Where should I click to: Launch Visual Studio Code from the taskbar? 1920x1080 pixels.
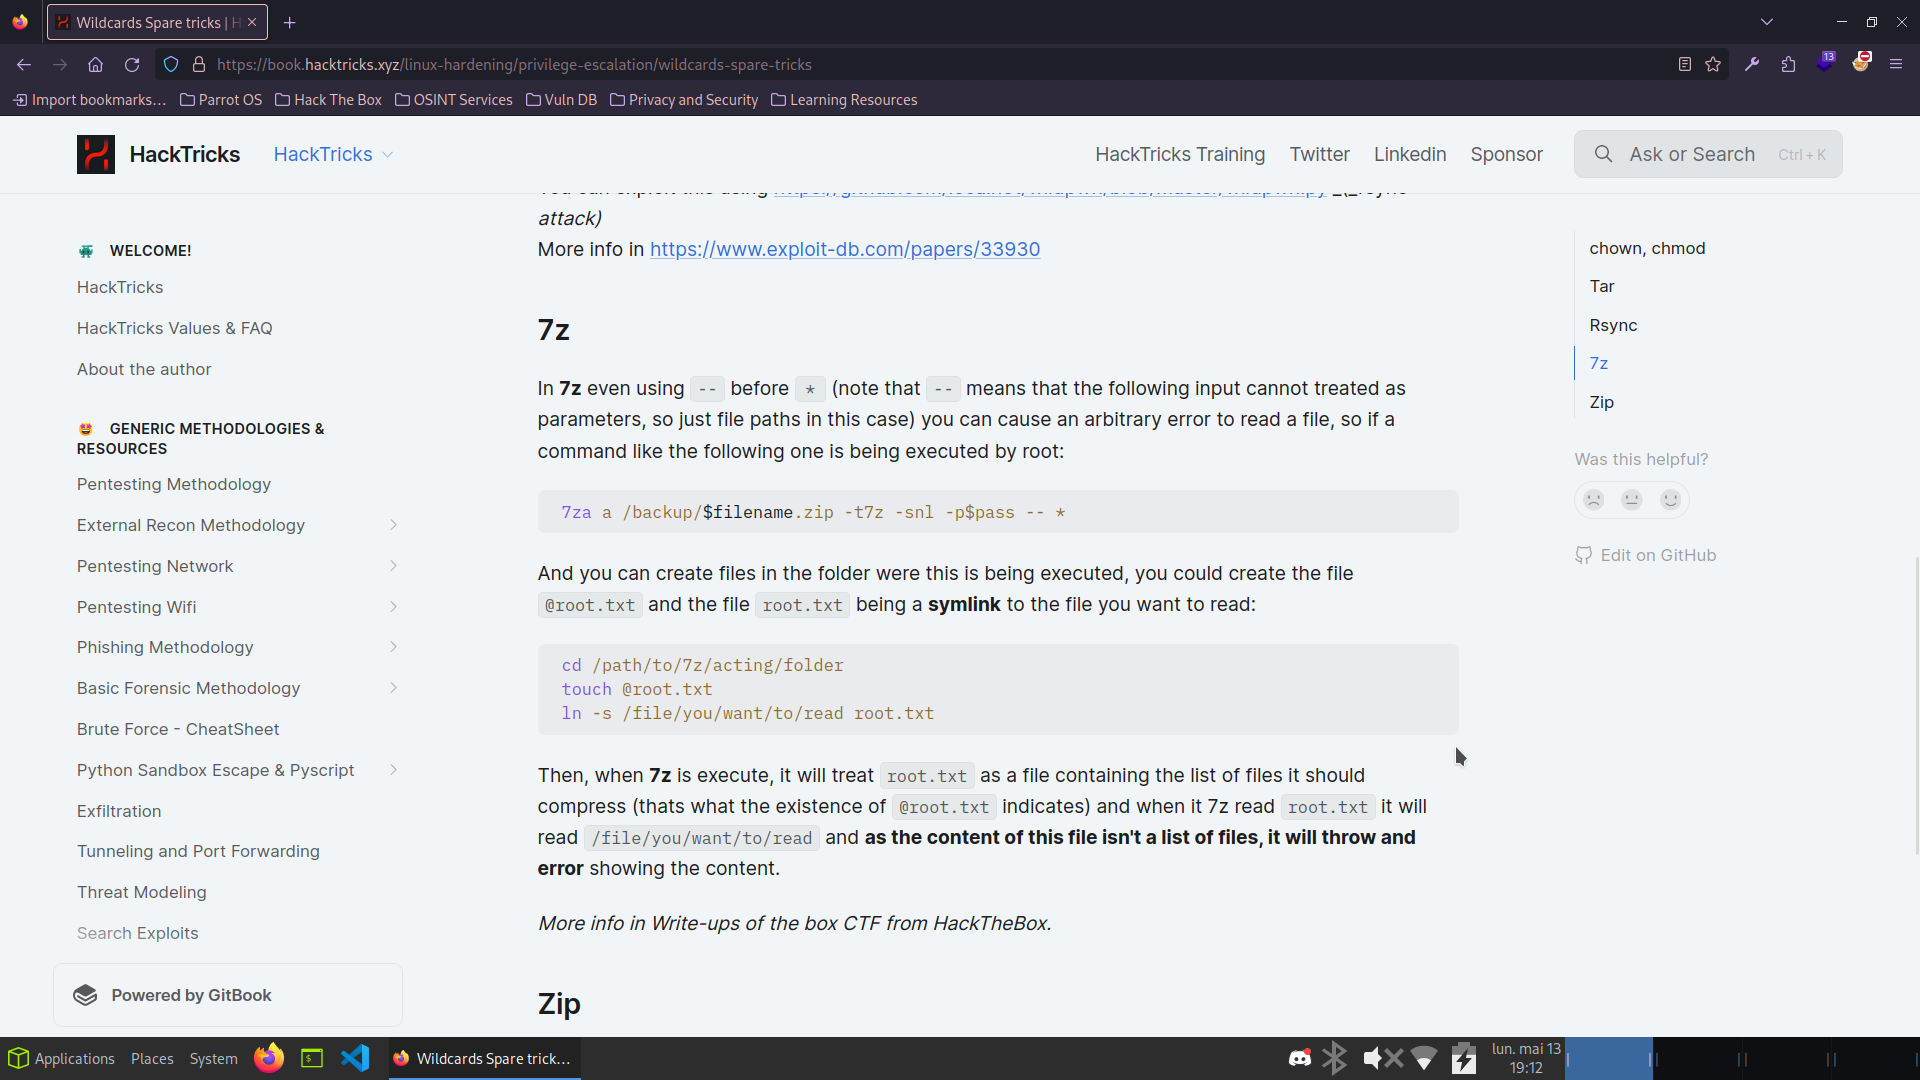click(355, 1058)
